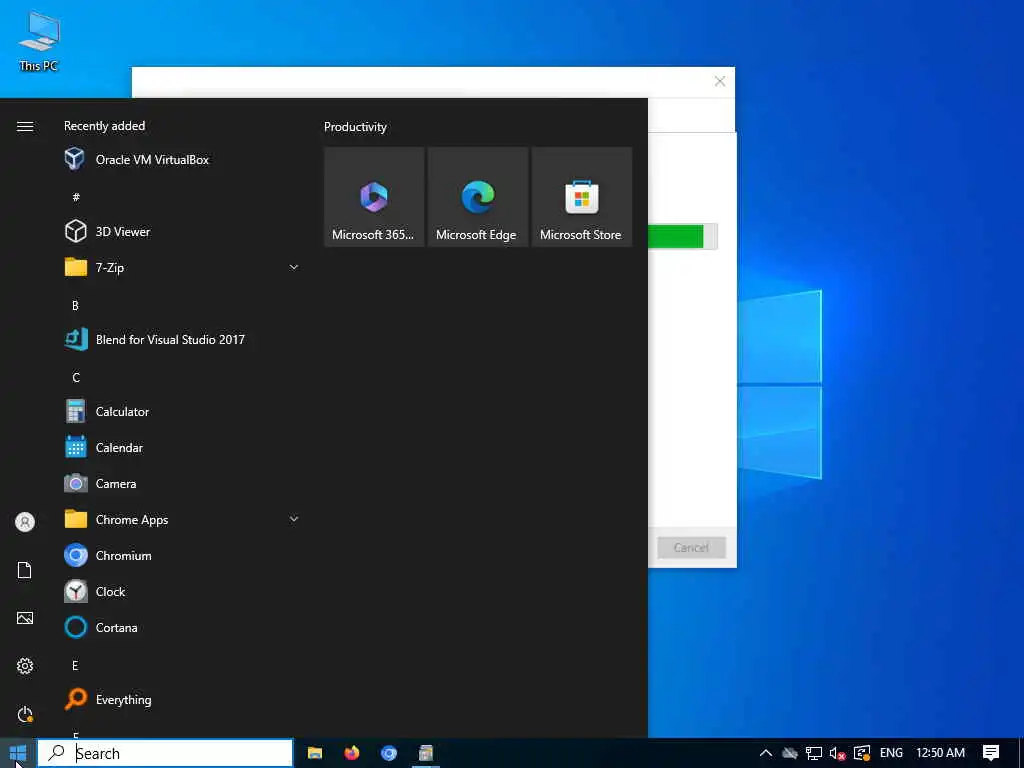The height and width of the screenshot is (768, 1024).
Task: Expand the Start menu hamburger navigation
Action: click(x=25, y=127)
